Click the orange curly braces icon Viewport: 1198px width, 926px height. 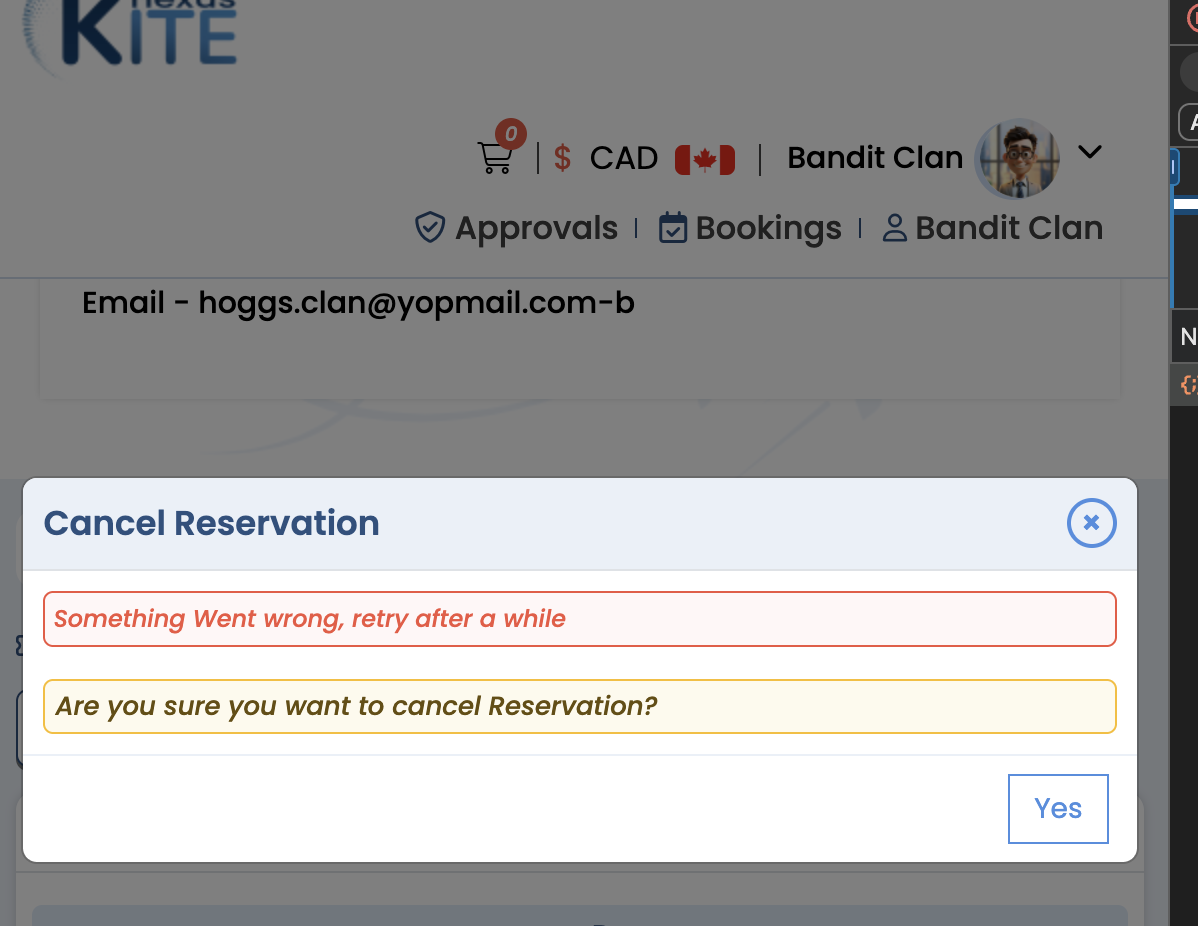[1188, 384]
